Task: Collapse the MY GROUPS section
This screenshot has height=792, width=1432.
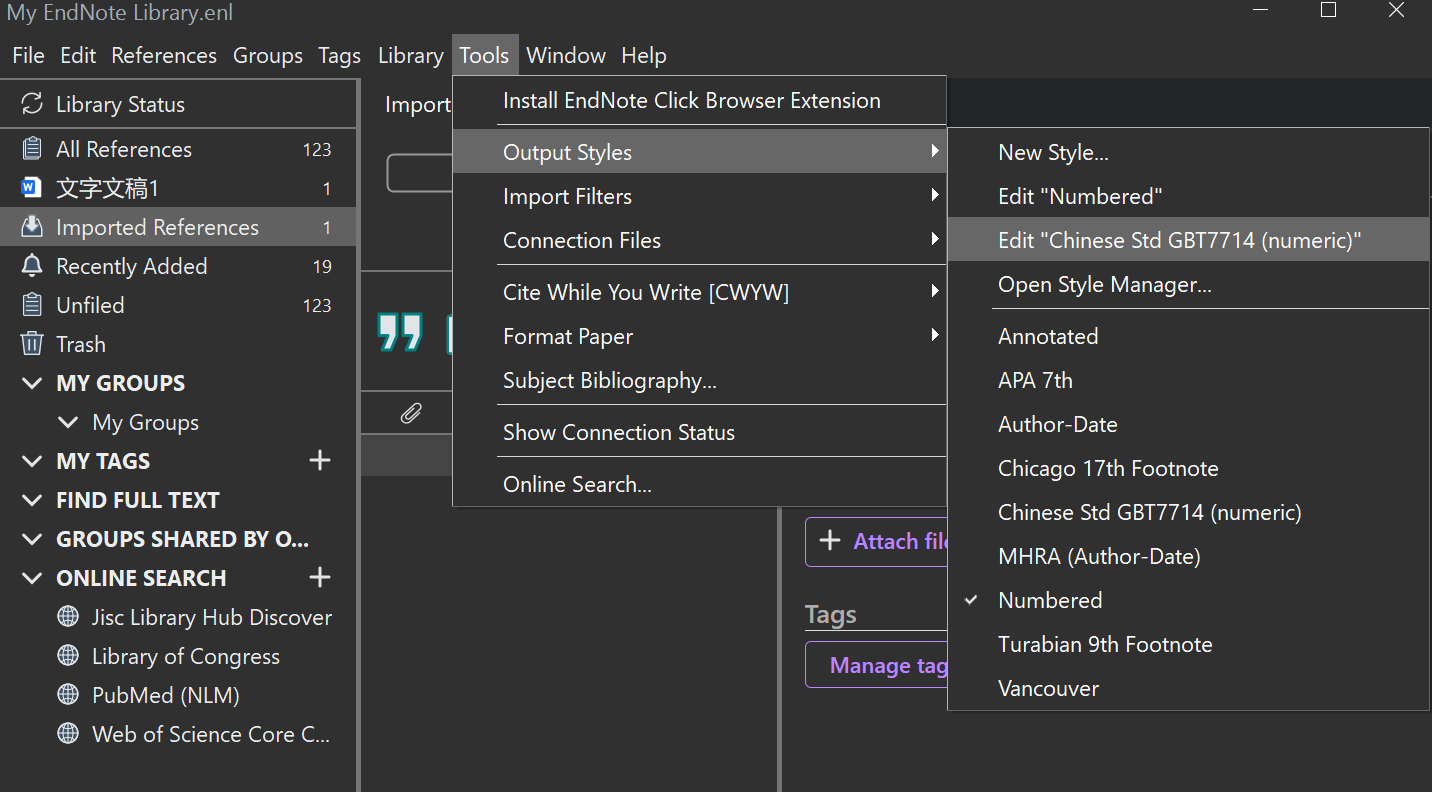Action: pos(33,383)
